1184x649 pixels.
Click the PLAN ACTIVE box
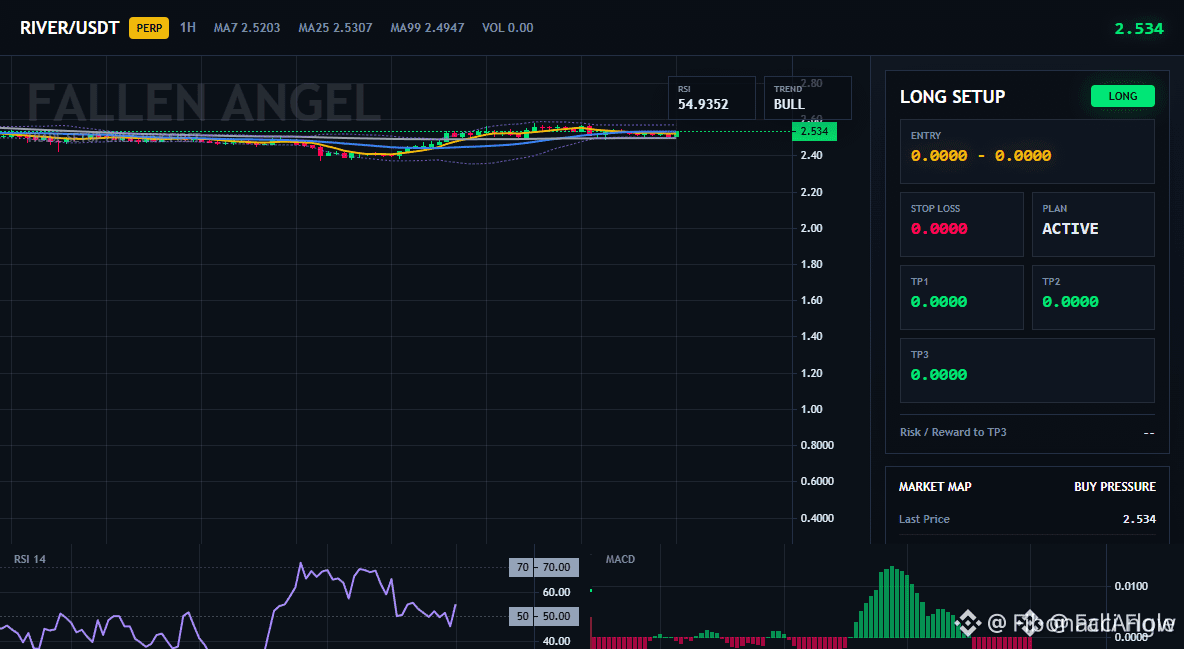[1093, 224]
